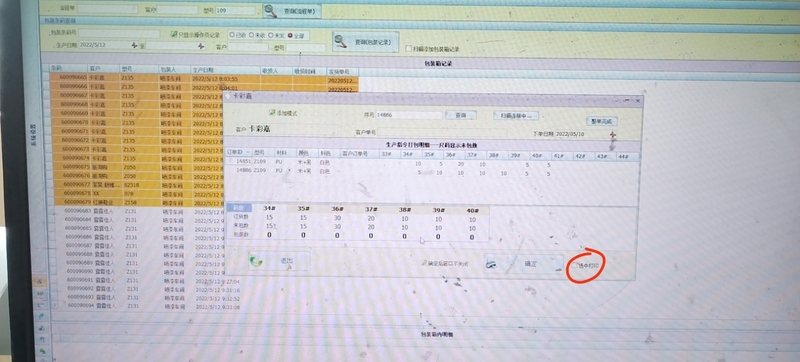Viewport: 800px width, 362px height.
Task: Open the date picker icon next to 生产日期 2022/5/12
Action: 135,45
